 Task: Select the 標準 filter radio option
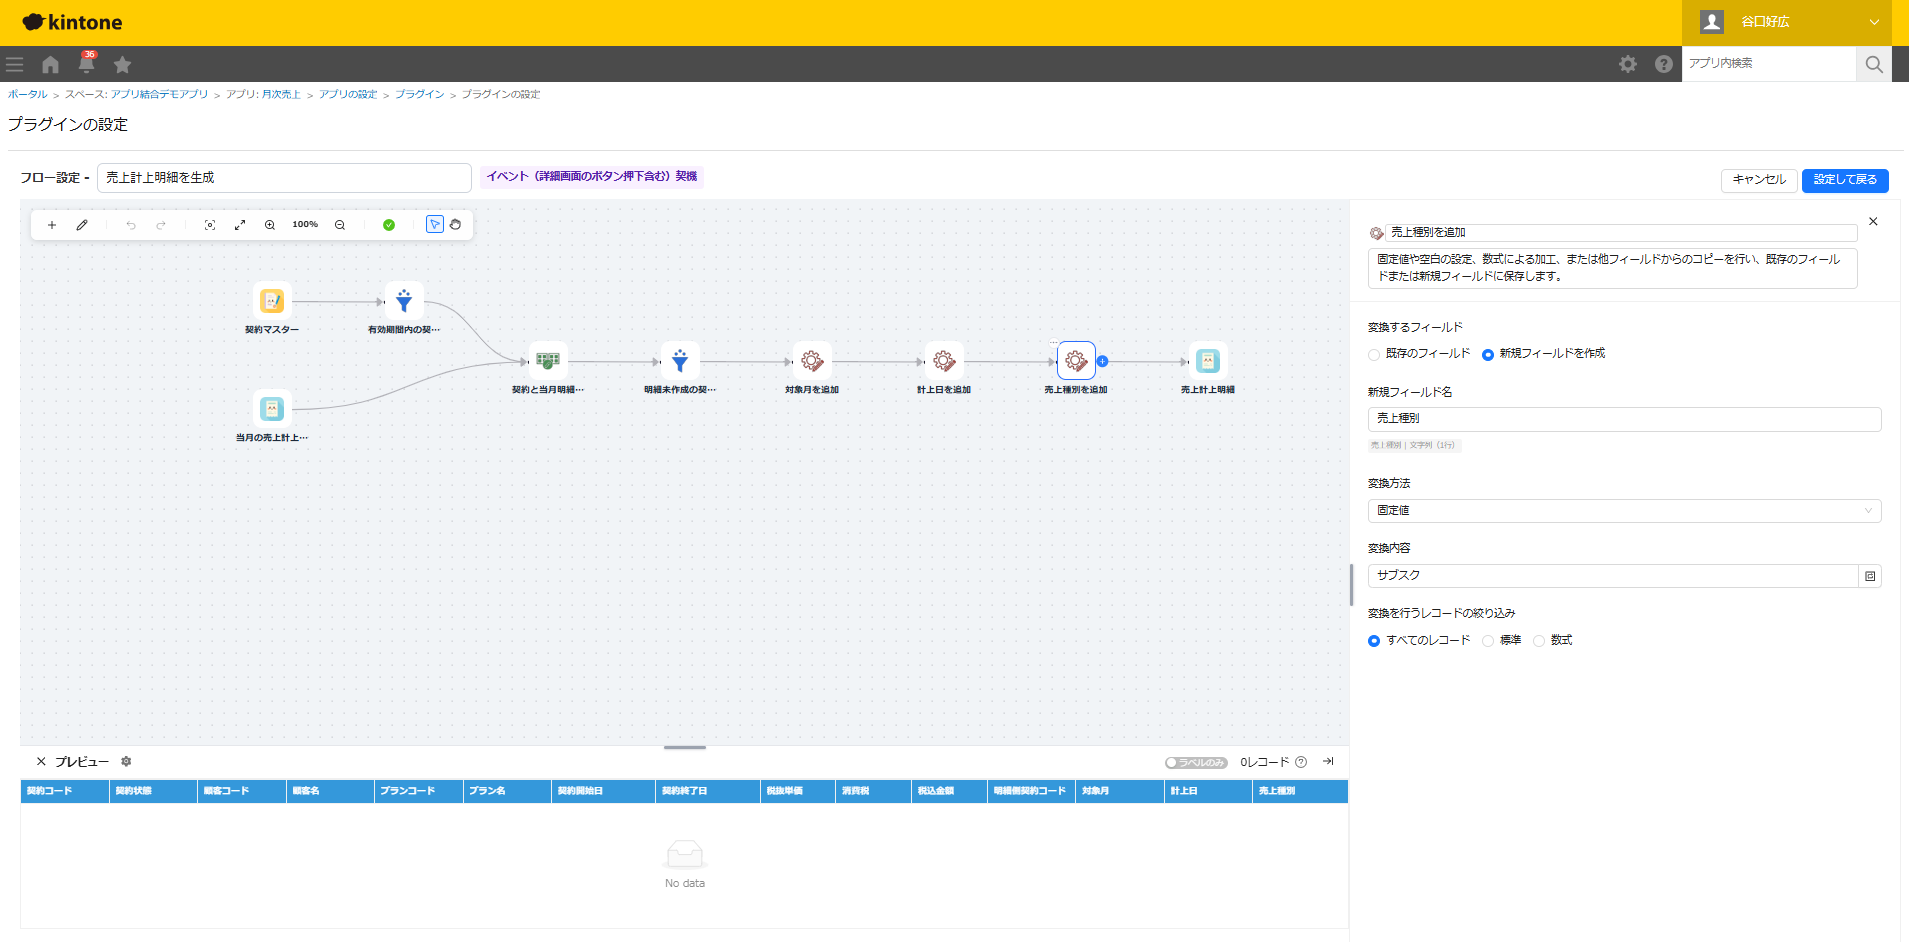[1488, 641]
